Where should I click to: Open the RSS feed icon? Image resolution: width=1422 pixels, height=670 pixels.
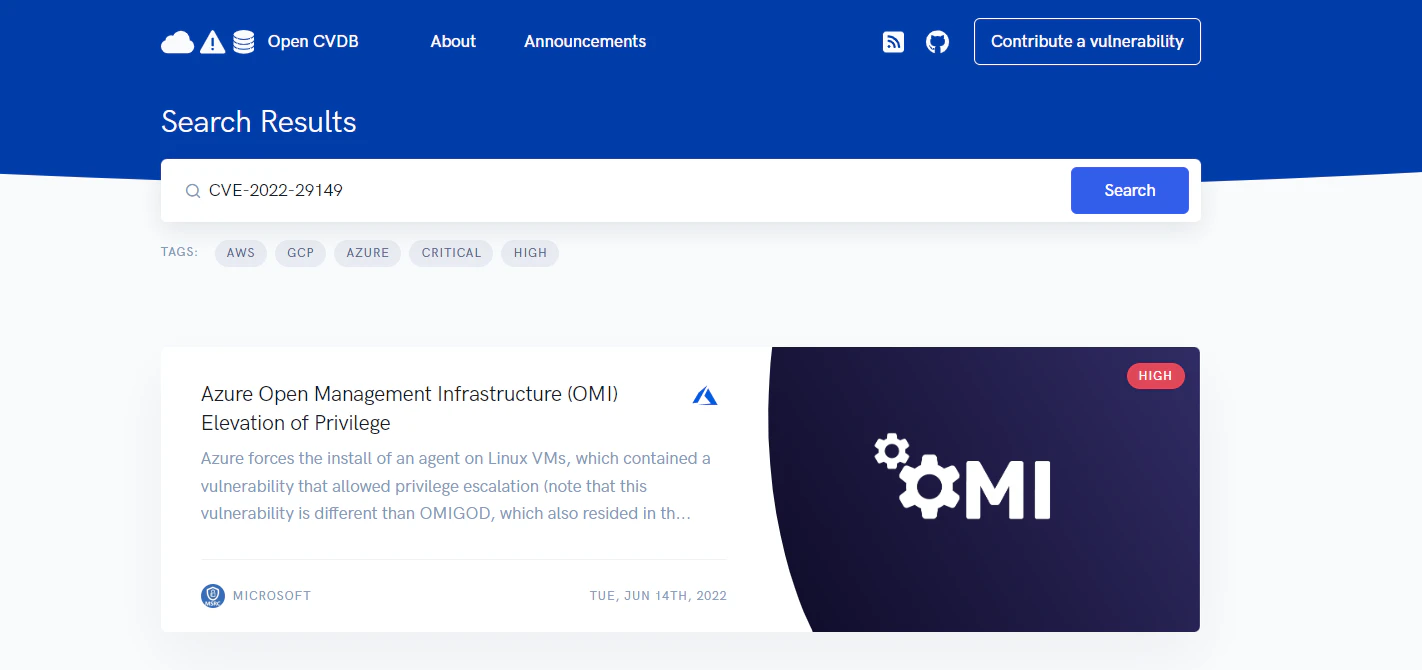893,42
